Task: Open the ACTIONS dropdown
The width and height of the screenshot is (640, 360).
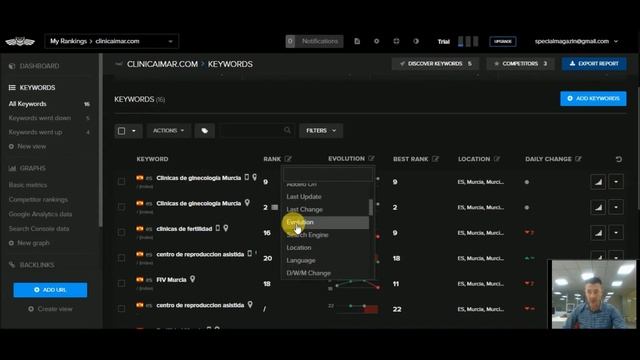Action: tap(168, 131)
